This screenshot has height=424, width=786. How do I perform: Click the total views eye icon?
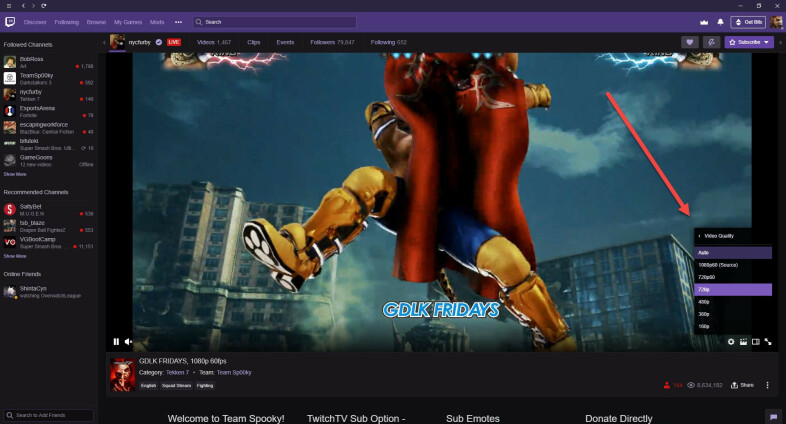click(x=691, y=385)
